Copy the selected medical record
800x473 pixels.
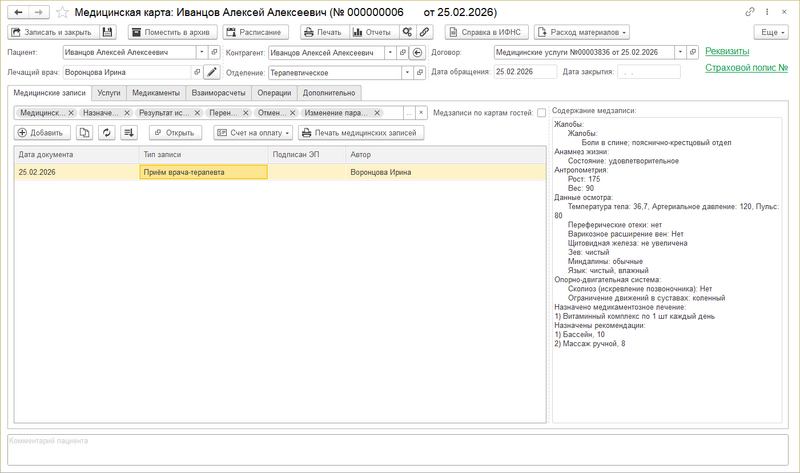84,132
